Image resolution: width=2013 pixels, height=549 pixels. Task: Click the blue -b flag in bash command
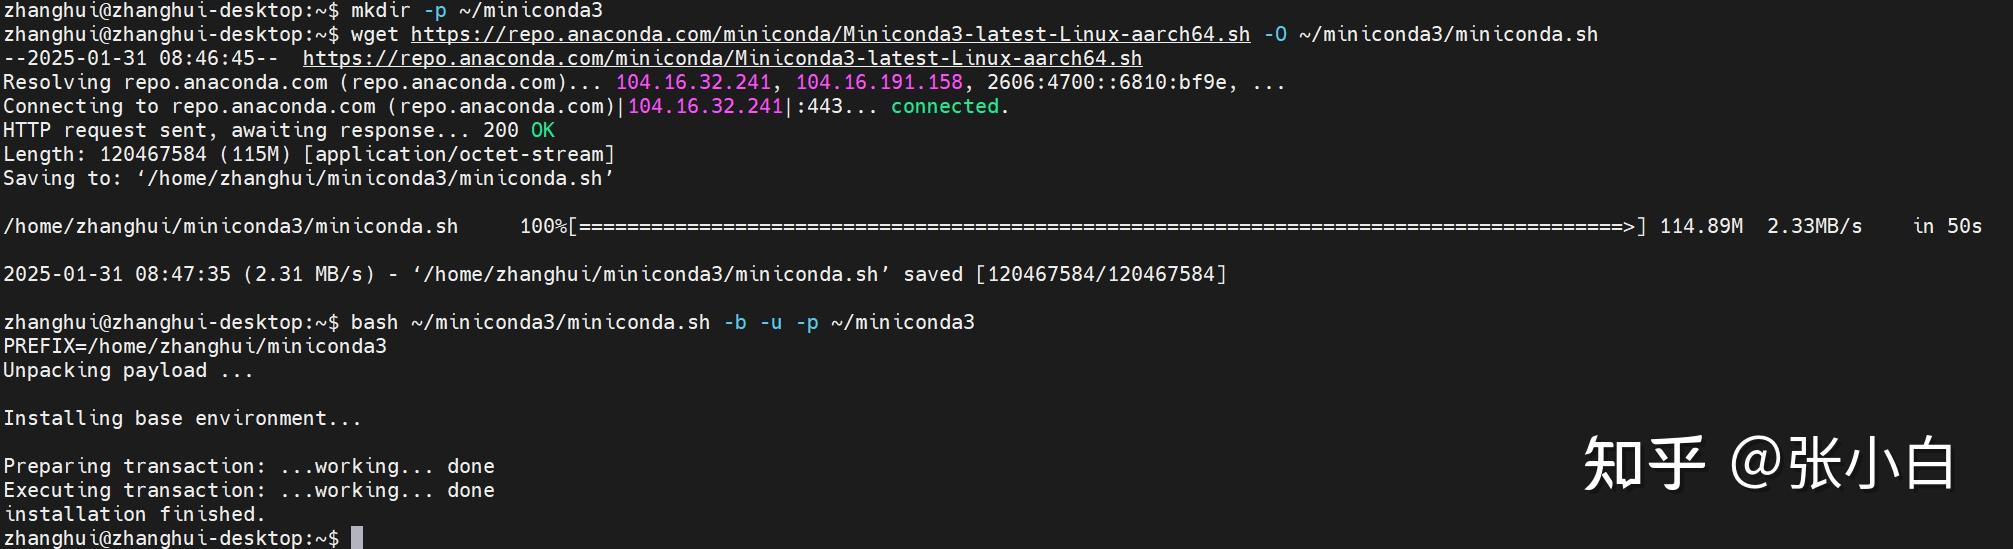coord(735,322)
